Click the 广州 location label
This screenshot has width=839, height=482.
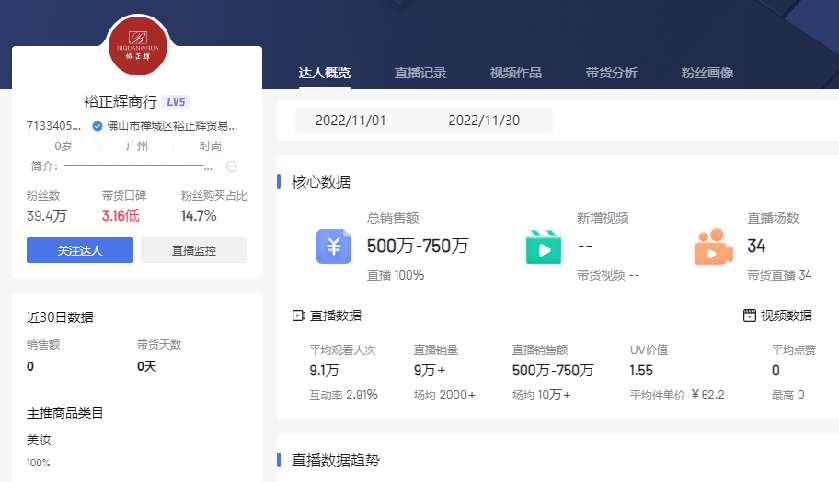136,147
